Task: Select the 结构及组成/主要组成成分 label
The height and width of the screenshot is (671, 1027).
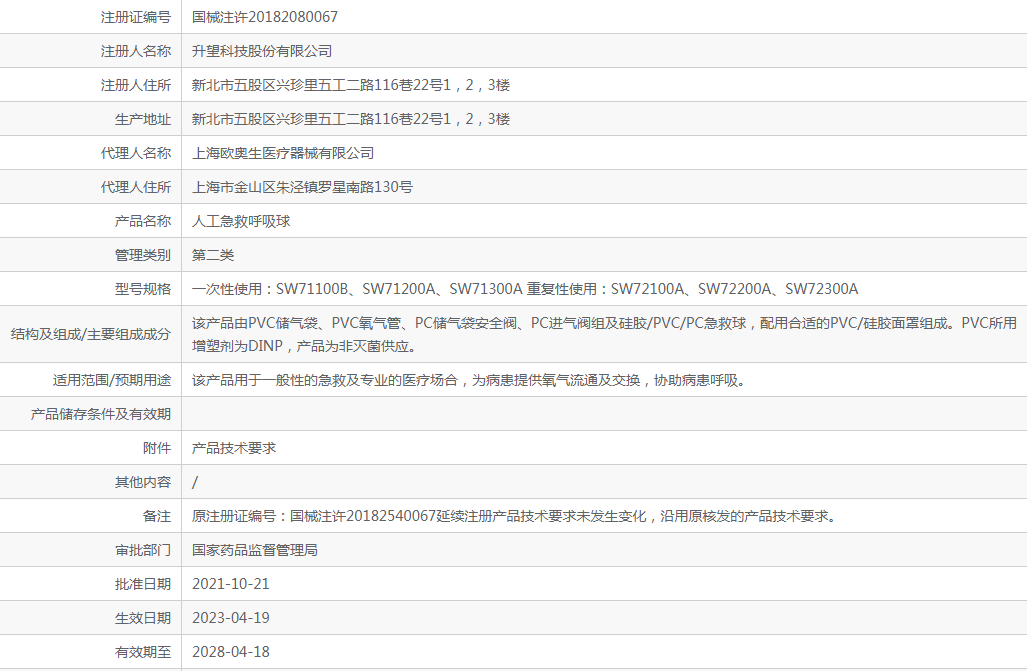Action: [x=90, y=335]
